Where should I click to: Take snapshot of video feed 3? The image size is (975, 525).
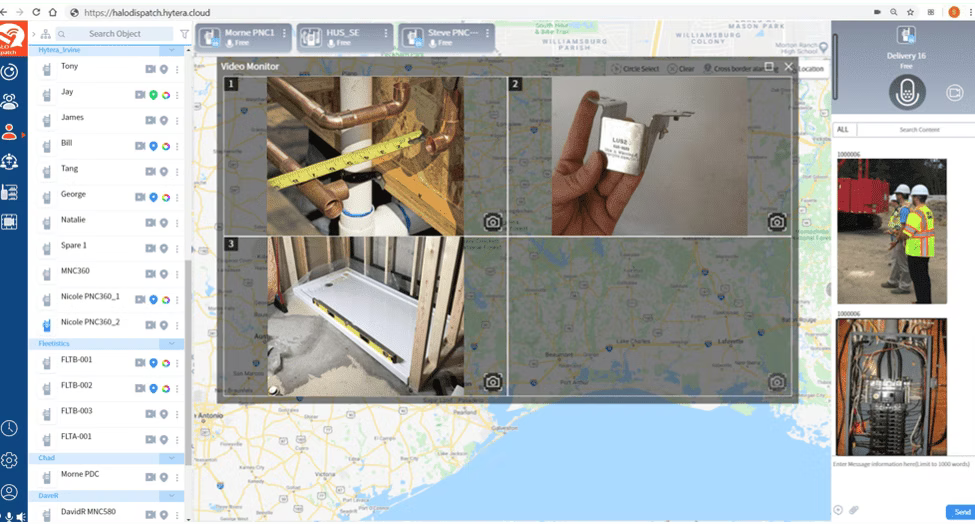(492, 381)
